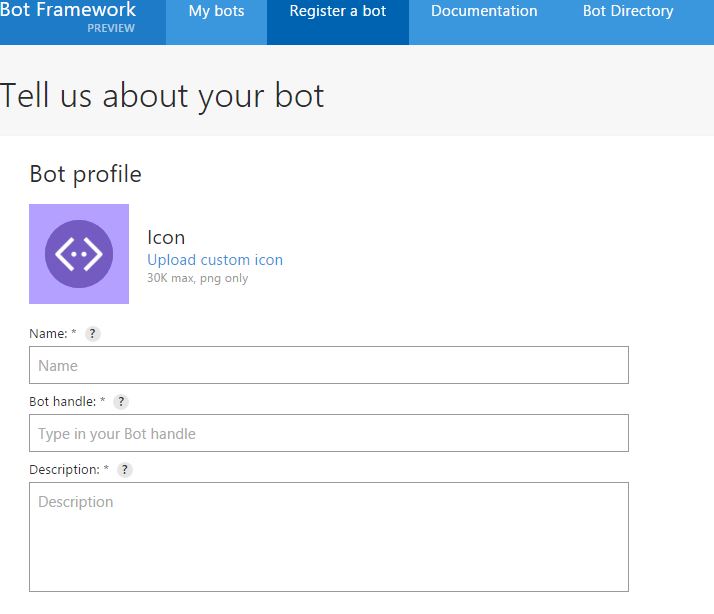Viewport: 714px width, 614px height.
Task: Click the 'Icon' label text
Action: pos(166,237)
